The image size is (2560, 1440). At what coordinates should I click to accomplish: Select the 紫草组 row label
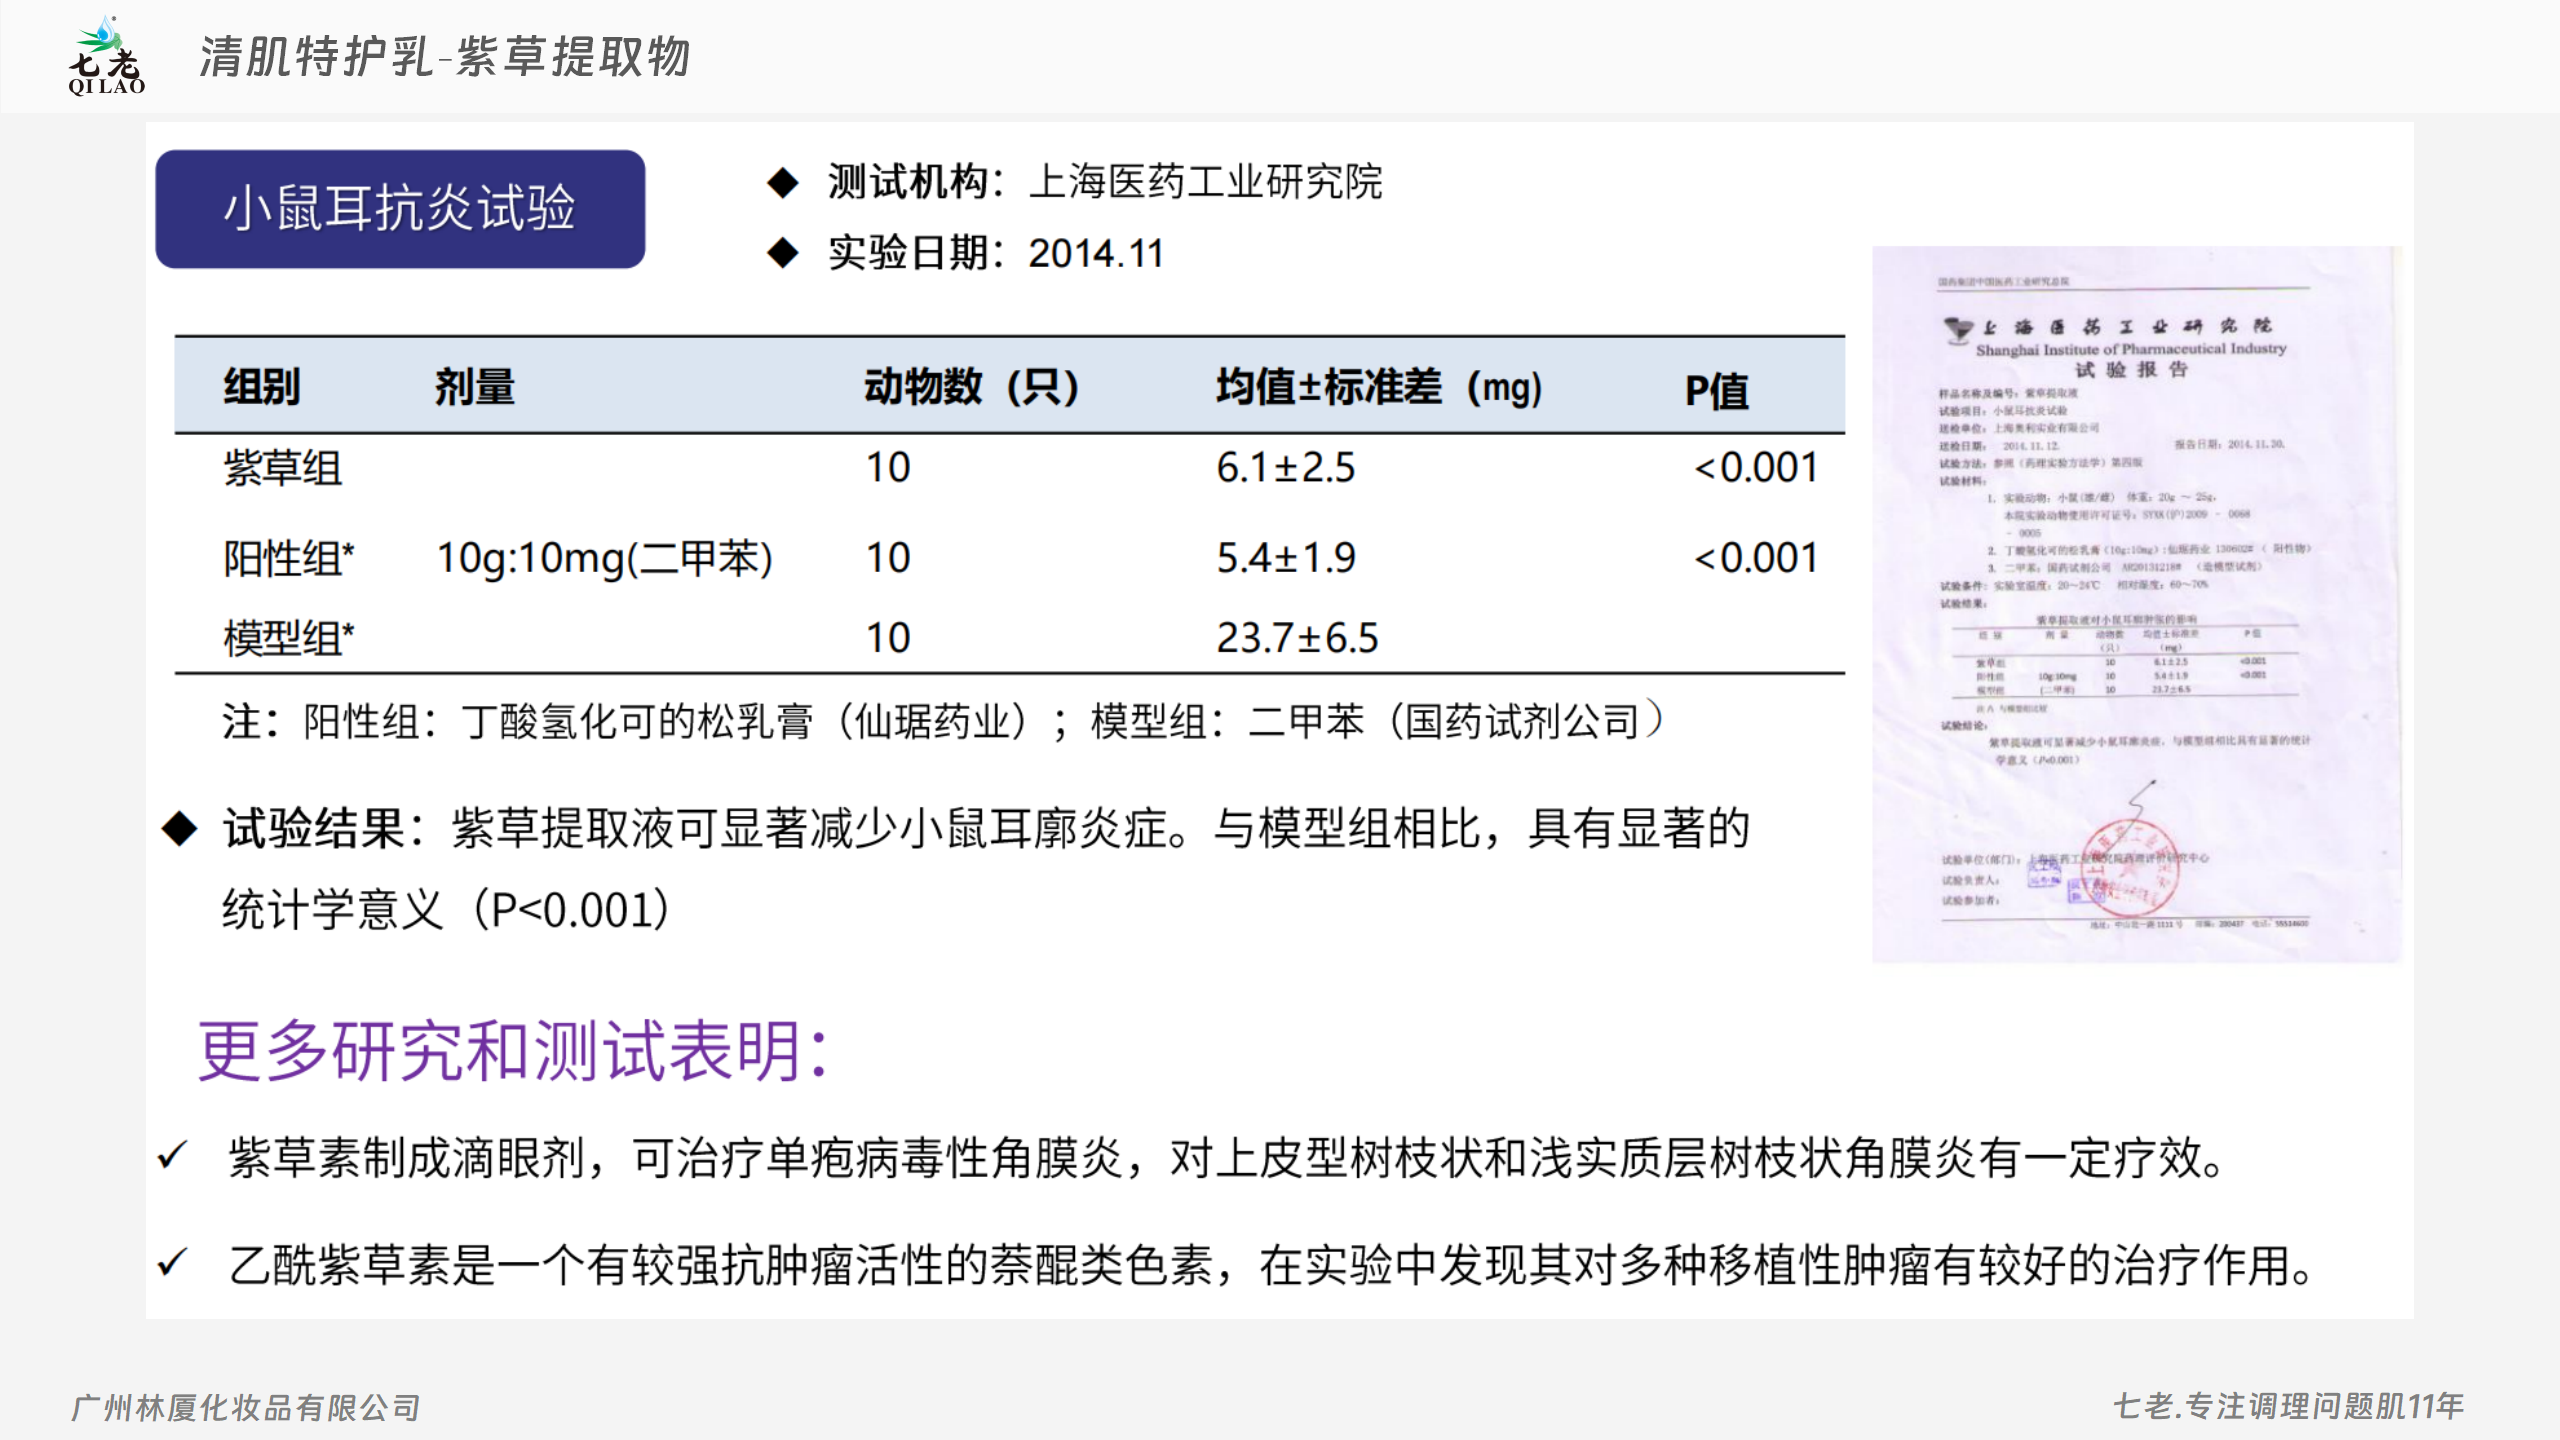[283, 467]
